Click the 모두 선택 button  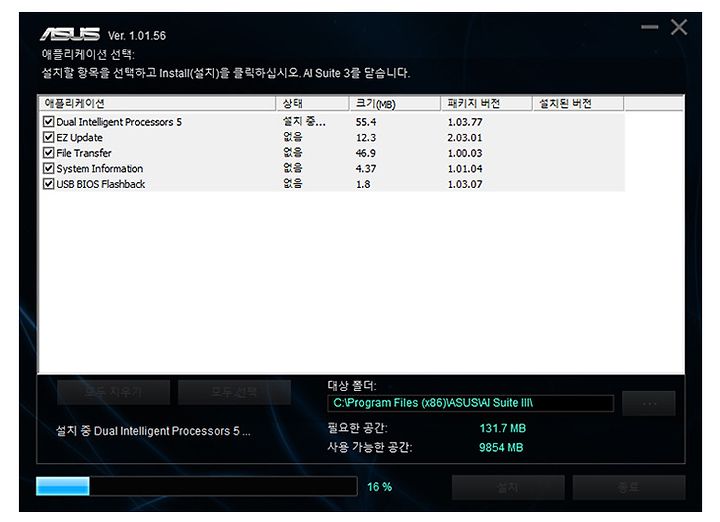click(x=234, y=393)
